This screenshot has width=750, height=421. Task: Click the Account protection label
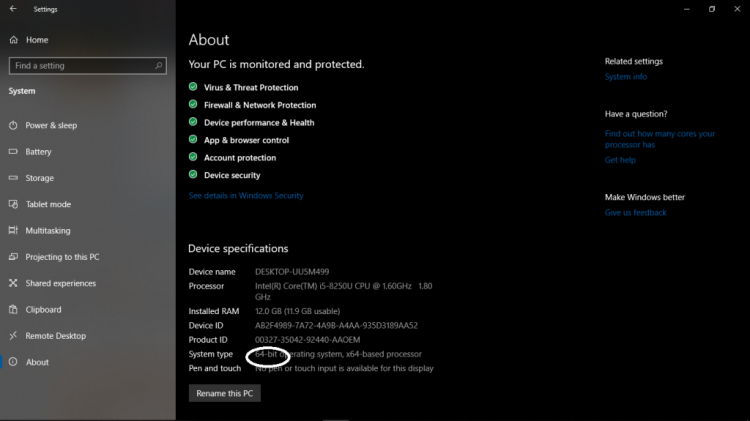(x=240, y=158)
